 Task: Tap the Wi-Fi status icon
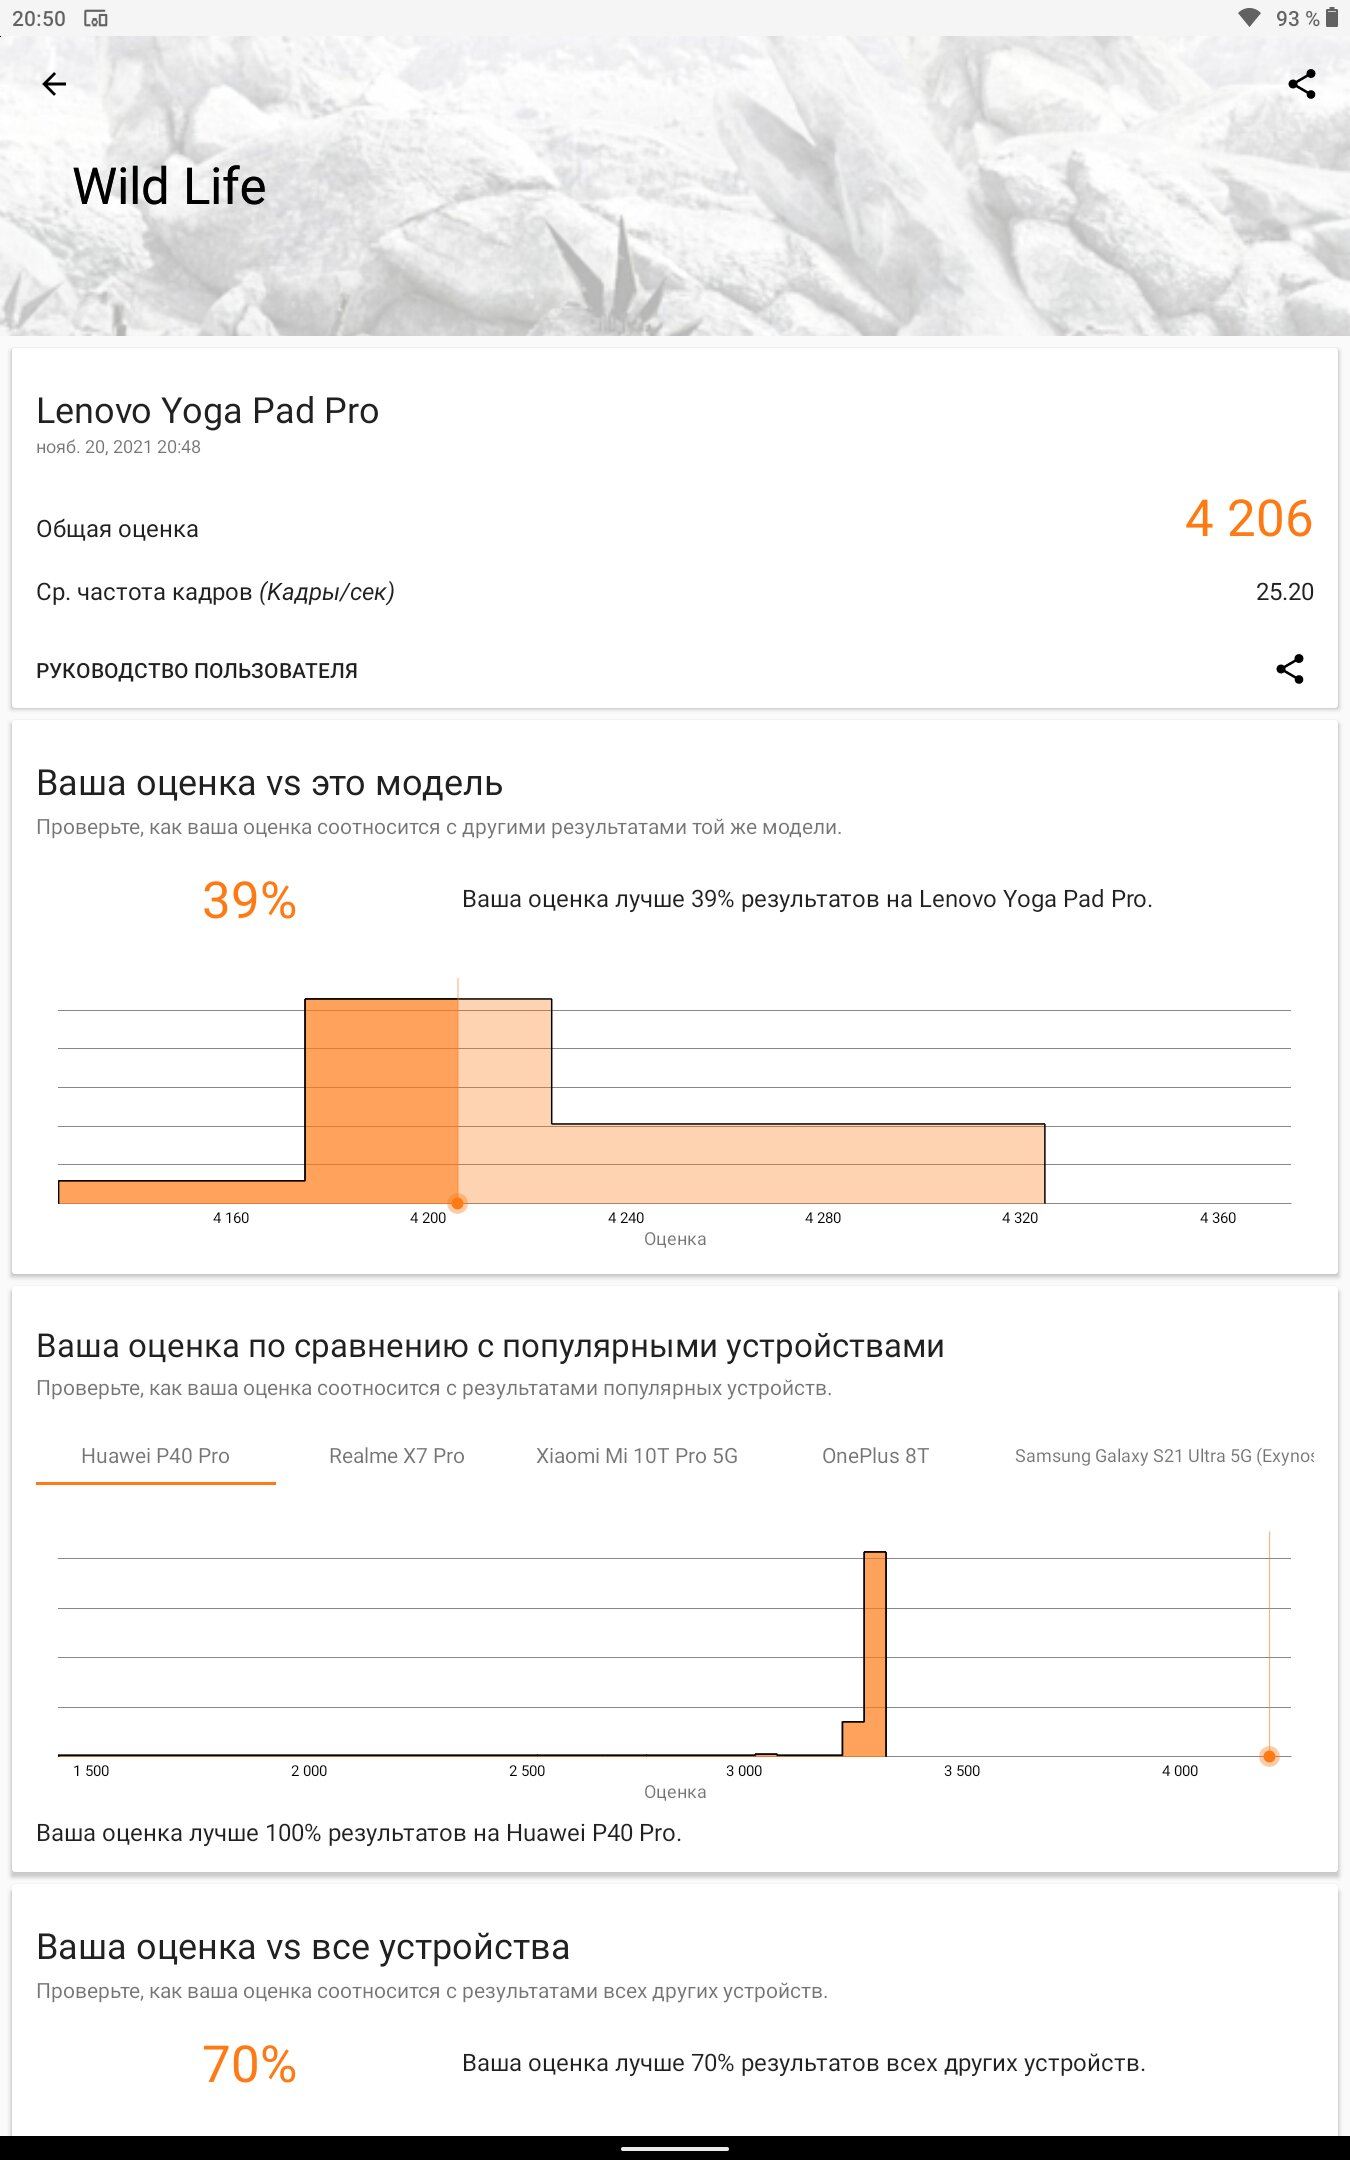click(1248, 18)
